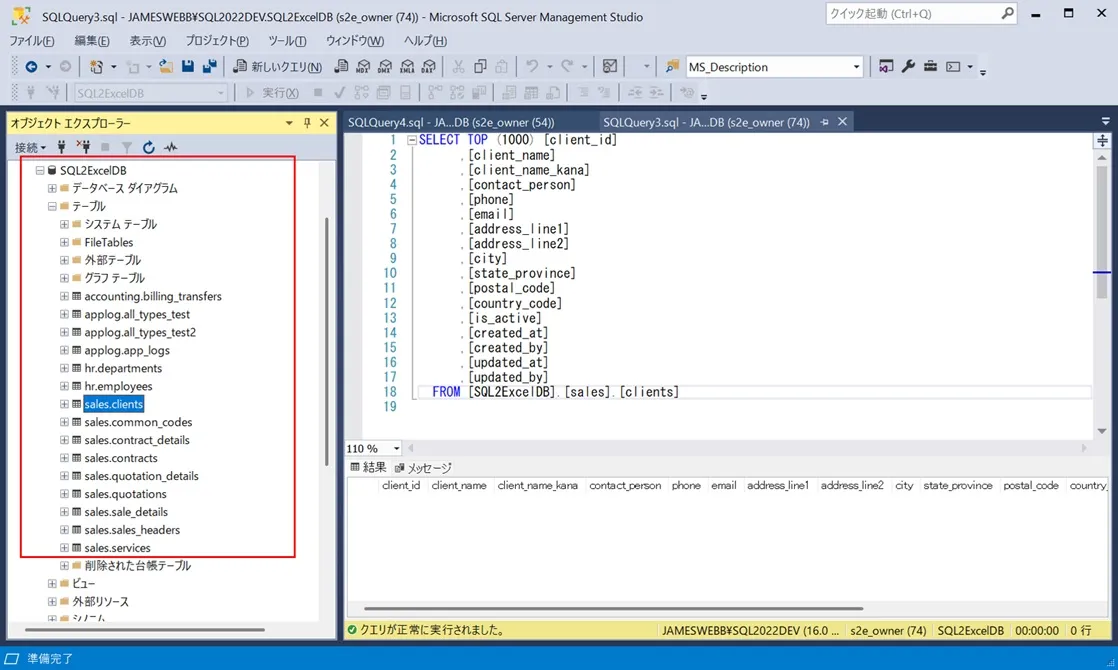Open the 接続 dropdown in Object Explorer
Screen dimensions: 1118x670
click(x=30, y=148)
